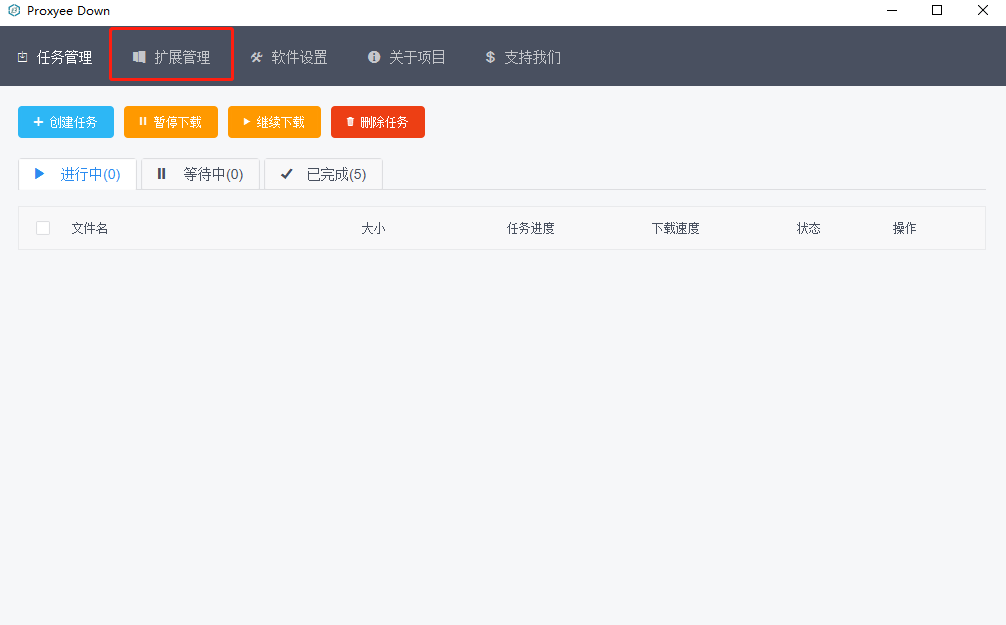1006x625 pixels.
Task: Click the 大小 column header
Action: pyautogui.click(x=373, y=228)
